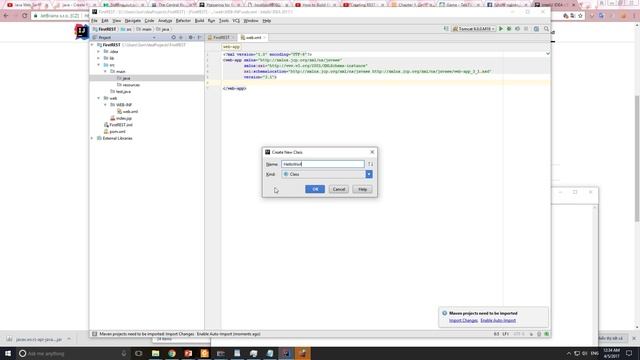Open File Explorer from taskbar

coord(156,353)
